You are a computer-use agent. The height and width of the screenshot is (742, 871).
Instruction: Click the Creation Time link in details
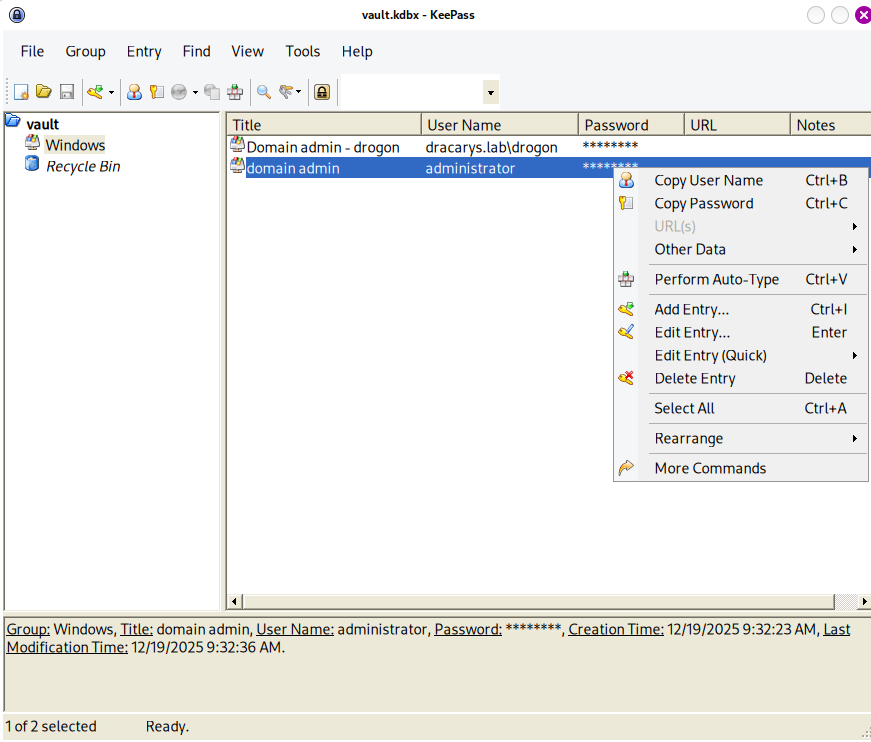pos(615,629)
